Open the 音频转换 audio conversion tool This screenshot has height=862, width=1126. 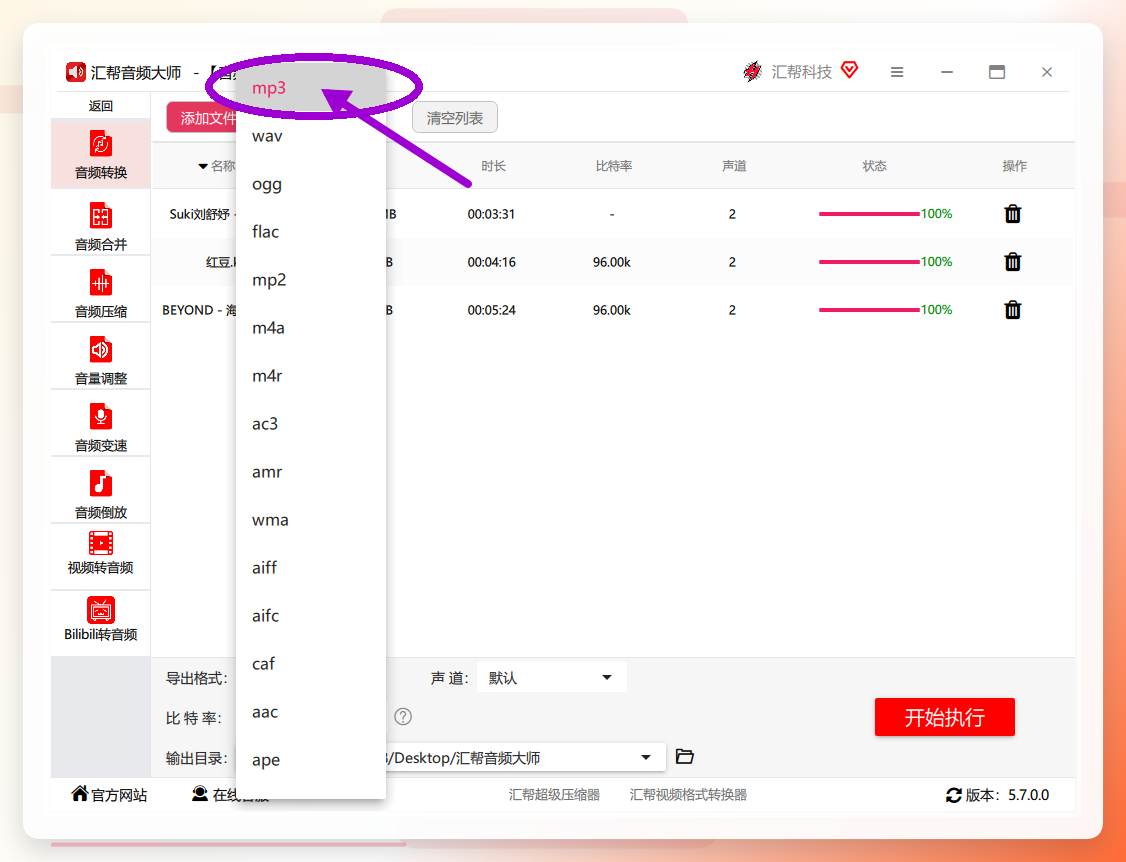101,154
